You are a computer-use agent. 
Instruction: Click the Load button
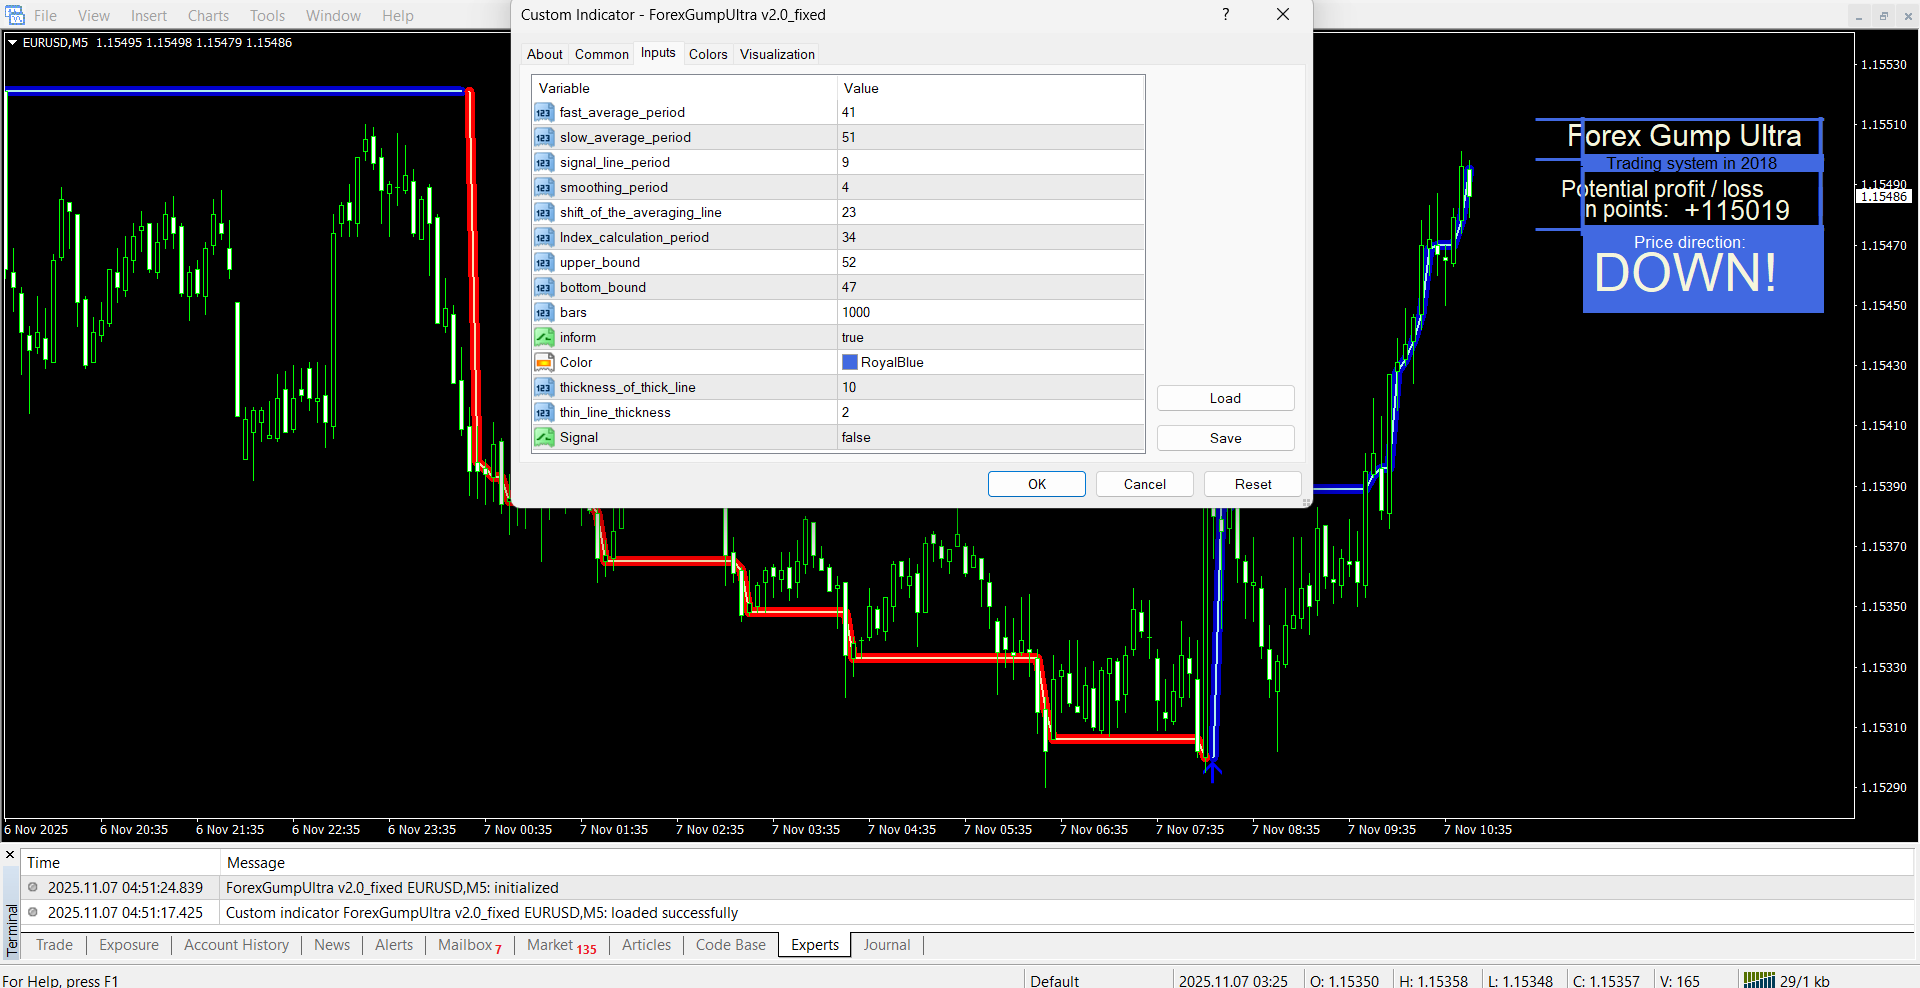pos(1225,398)
